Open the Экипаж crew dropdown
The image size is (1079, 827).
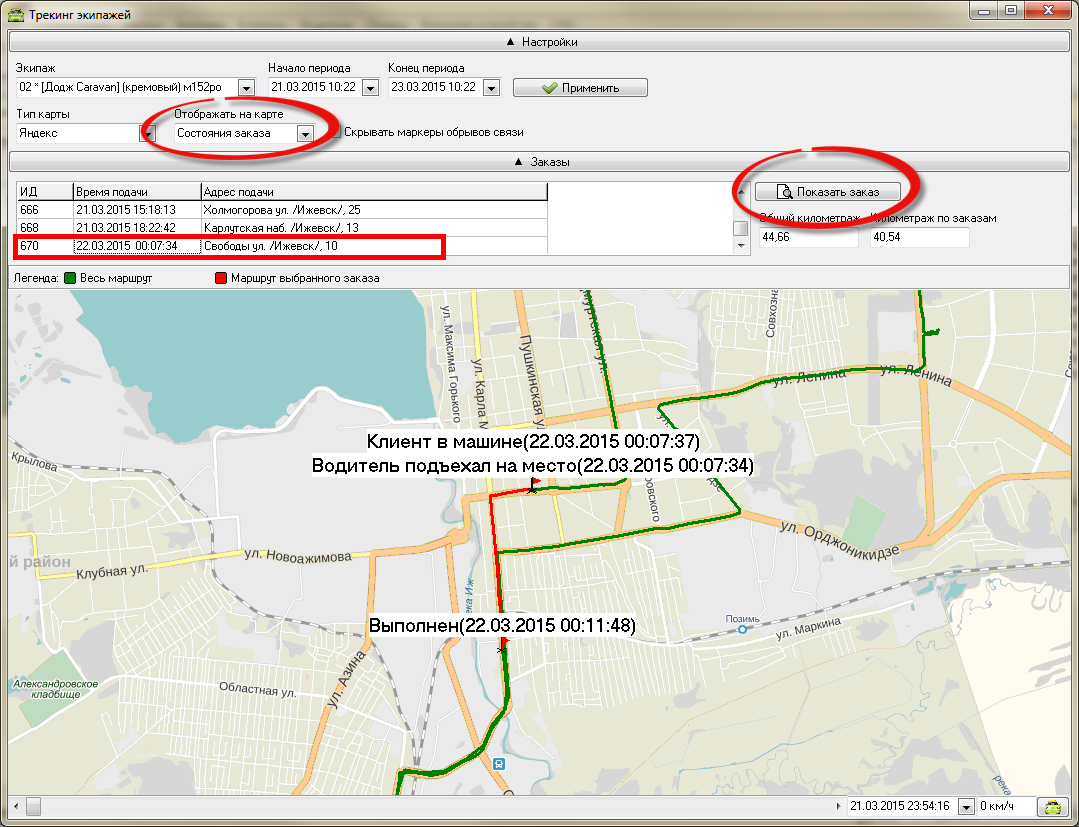tap(247, 88)
